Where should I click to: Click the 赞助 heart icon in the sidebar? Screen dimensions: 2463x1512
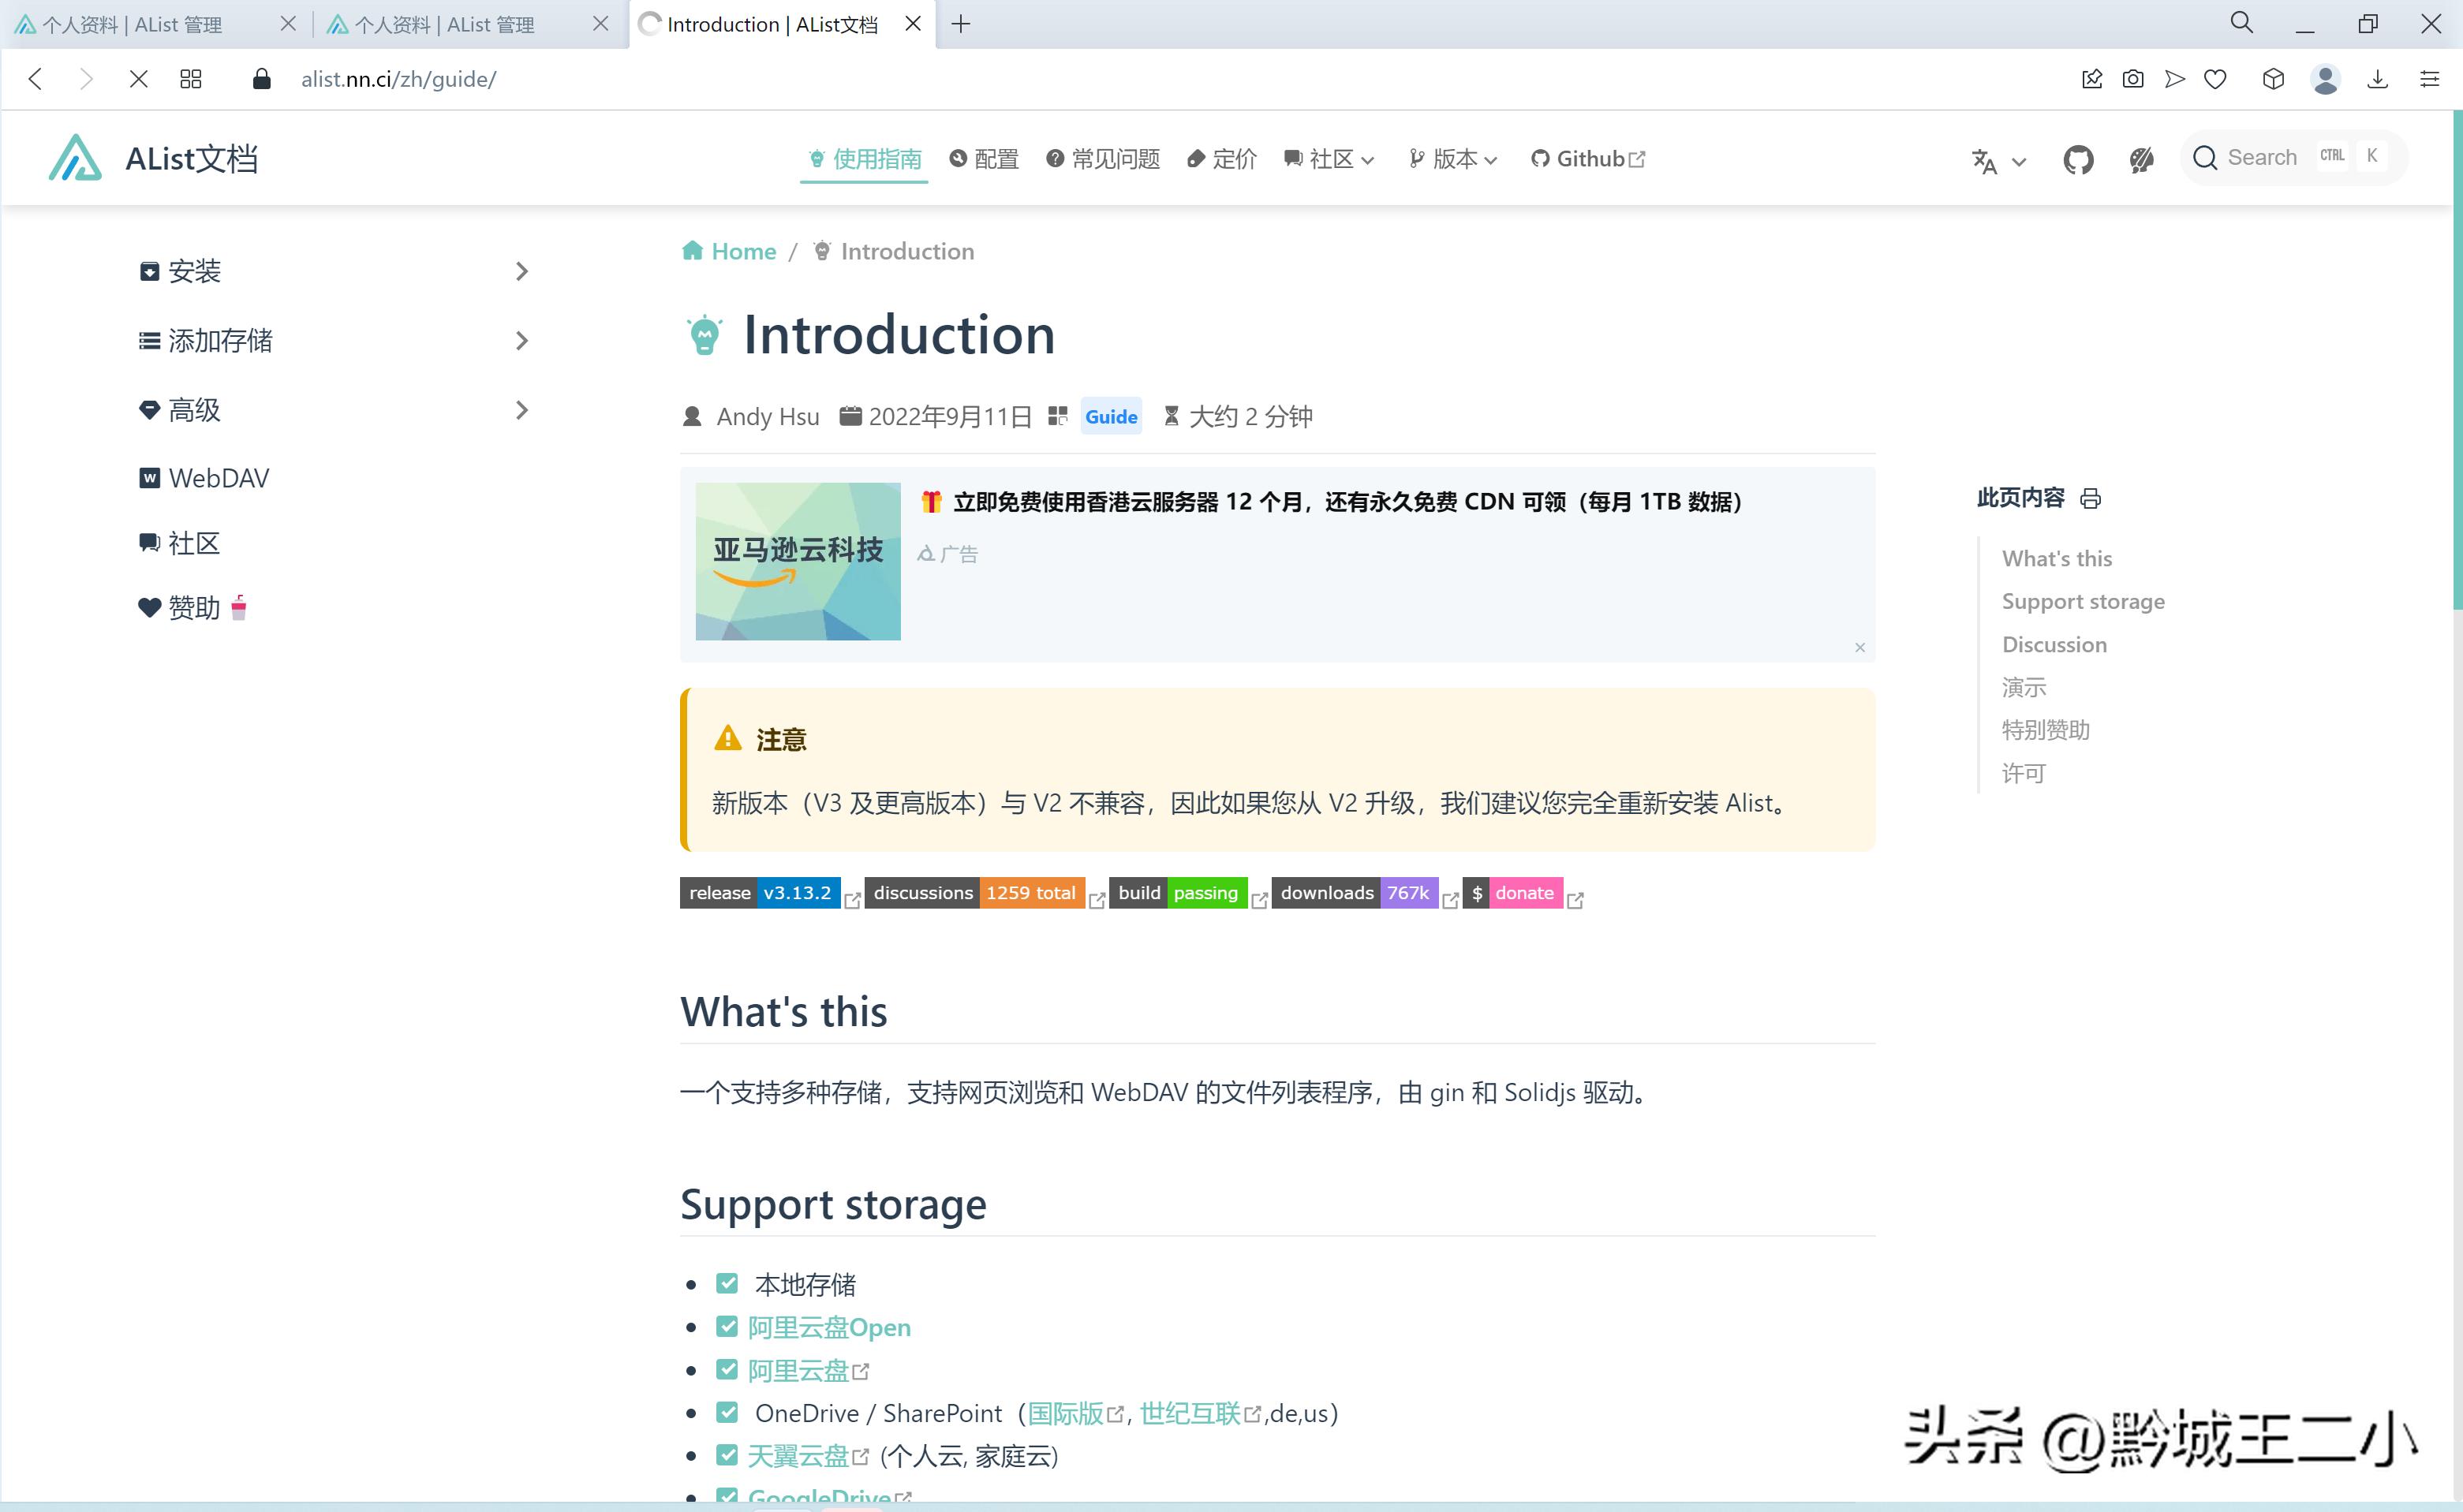point(149,608)
